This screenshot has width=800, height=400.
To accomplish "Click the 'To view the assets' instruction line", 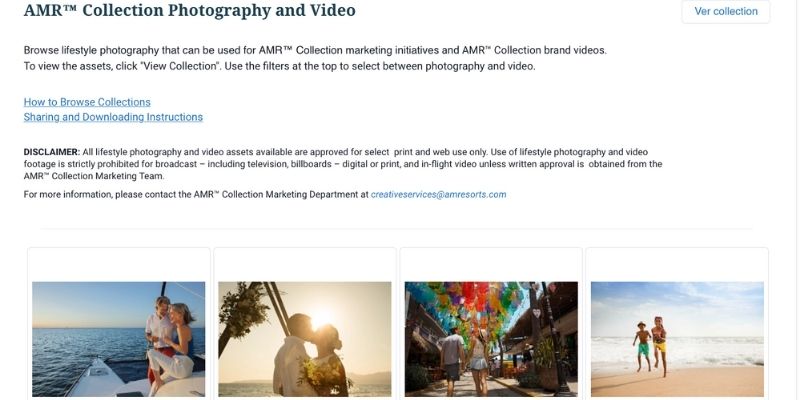I will pyautogui.click(x=279, y=66).
